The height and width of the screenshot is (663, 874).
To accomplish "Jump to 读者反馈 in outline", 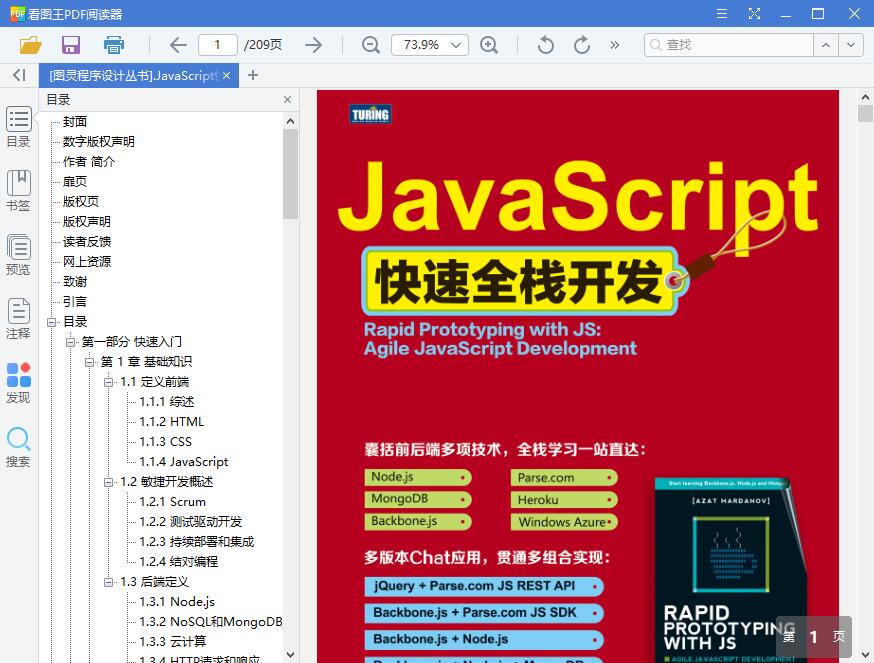I will [x=86, y=241].
